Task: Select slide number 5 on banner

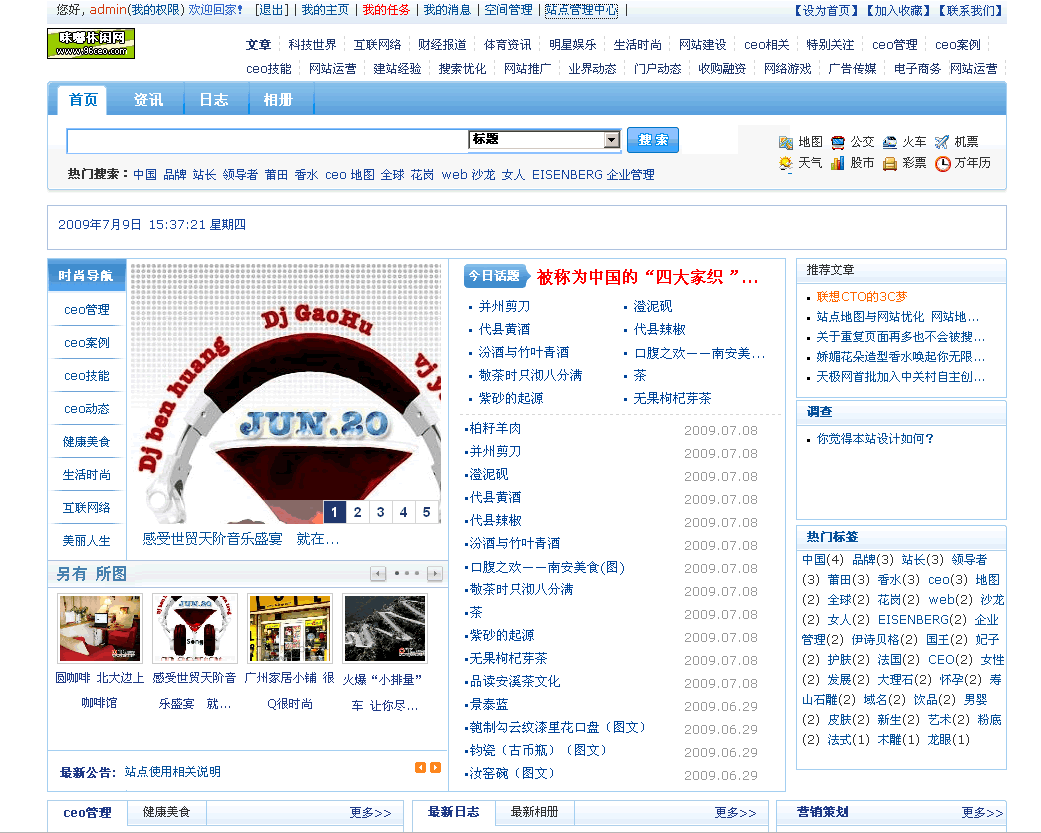Action: [x=426, y=512]
